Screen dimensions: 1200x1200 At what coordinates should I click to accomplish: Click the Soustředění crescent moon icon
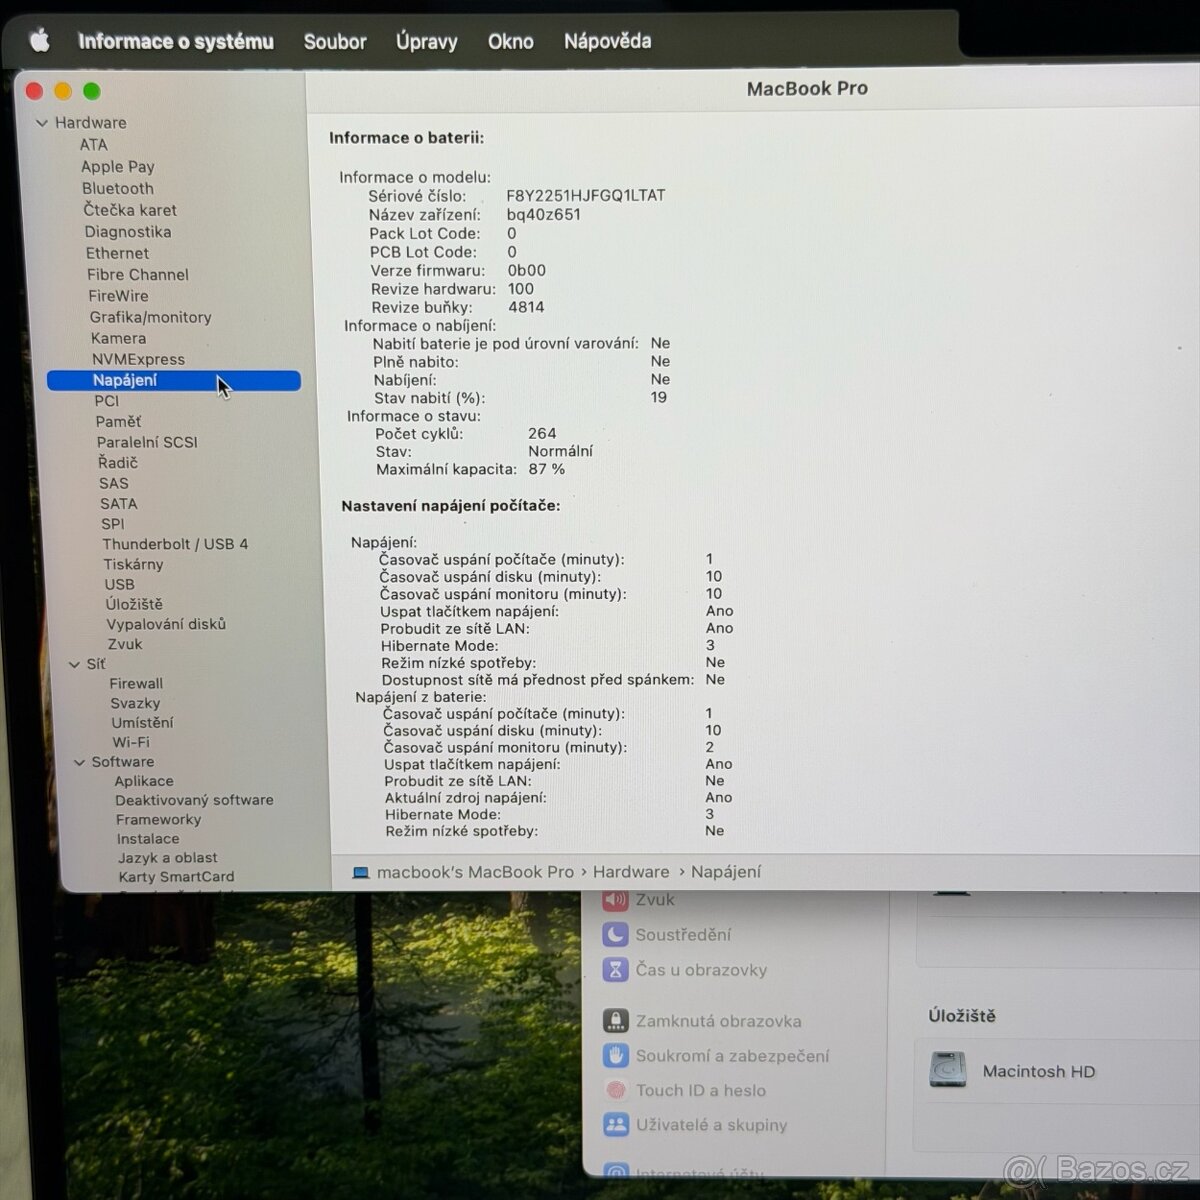click(x=615, y=934)
